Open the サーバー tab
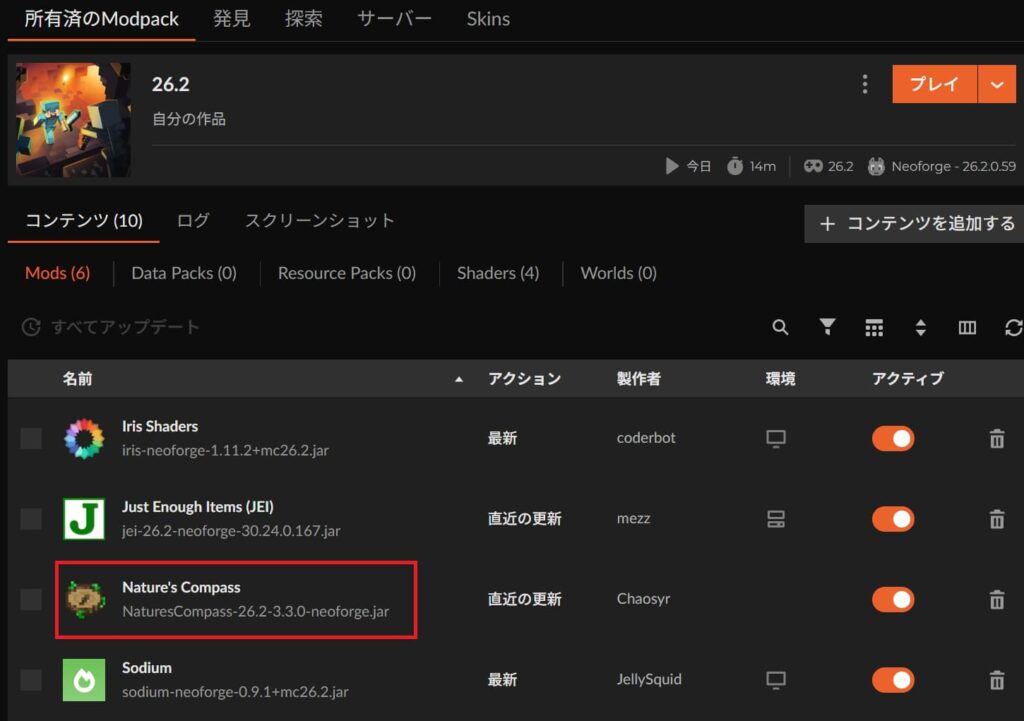 pos(394,19)
